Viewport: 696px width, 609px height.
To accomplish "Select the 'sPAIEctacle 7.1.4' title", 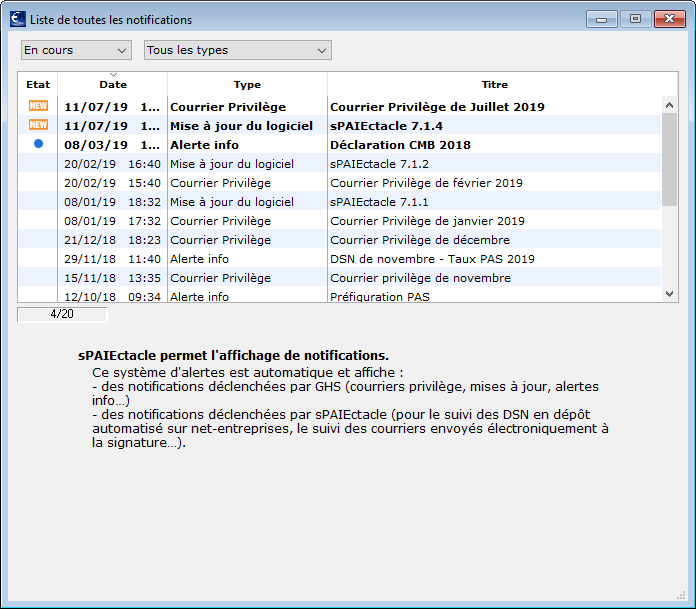I will [386, 126].
